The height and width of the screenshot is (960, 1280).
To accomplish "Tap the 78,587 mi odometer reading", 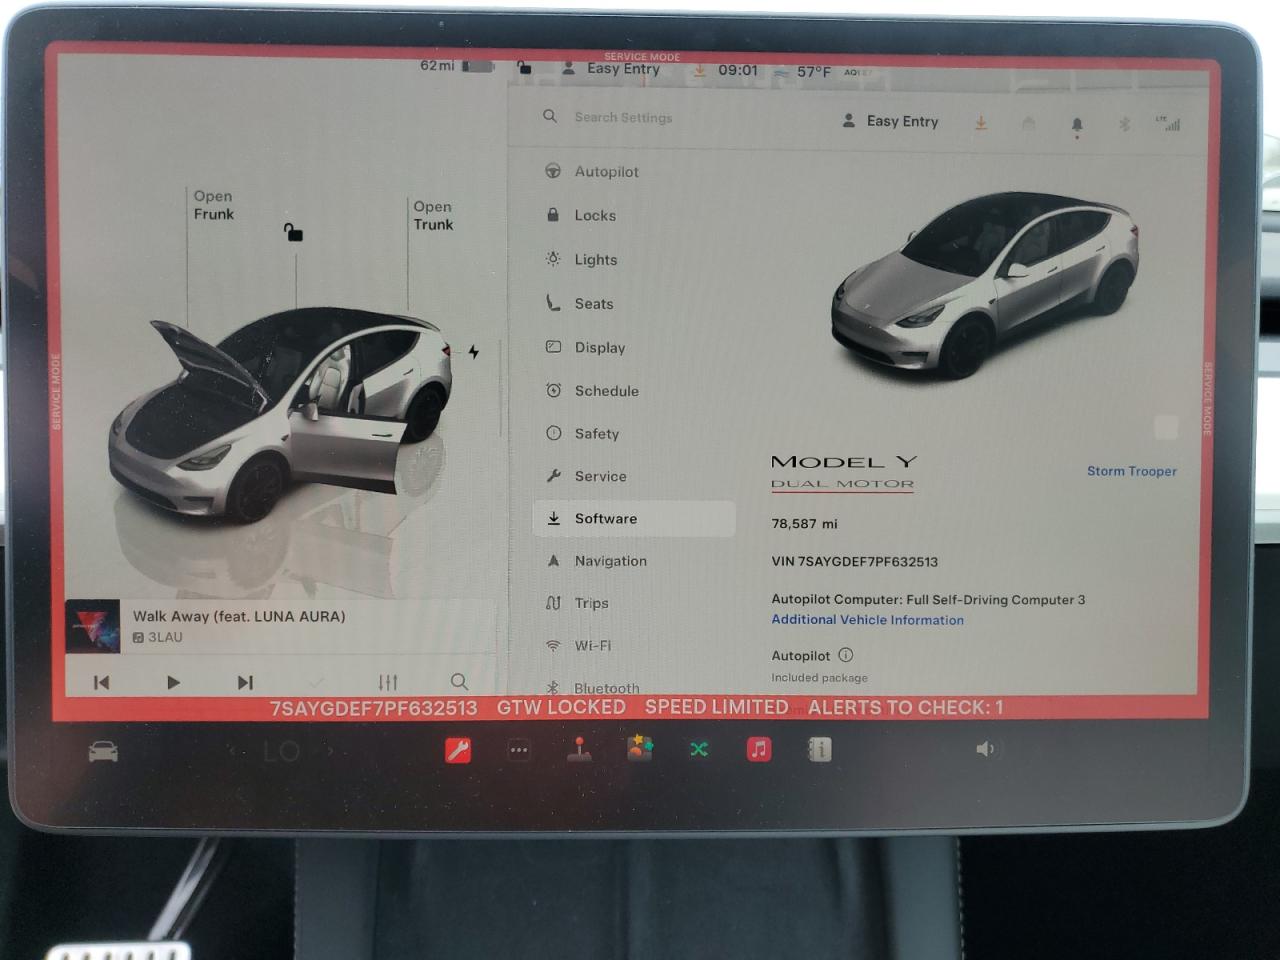I will click(x=804, y=523).
